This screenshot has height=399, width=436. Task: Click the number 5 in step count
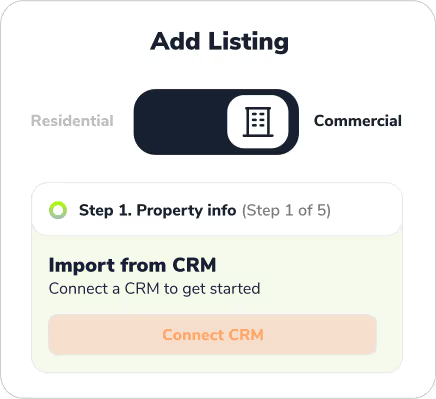pos(321,210)
